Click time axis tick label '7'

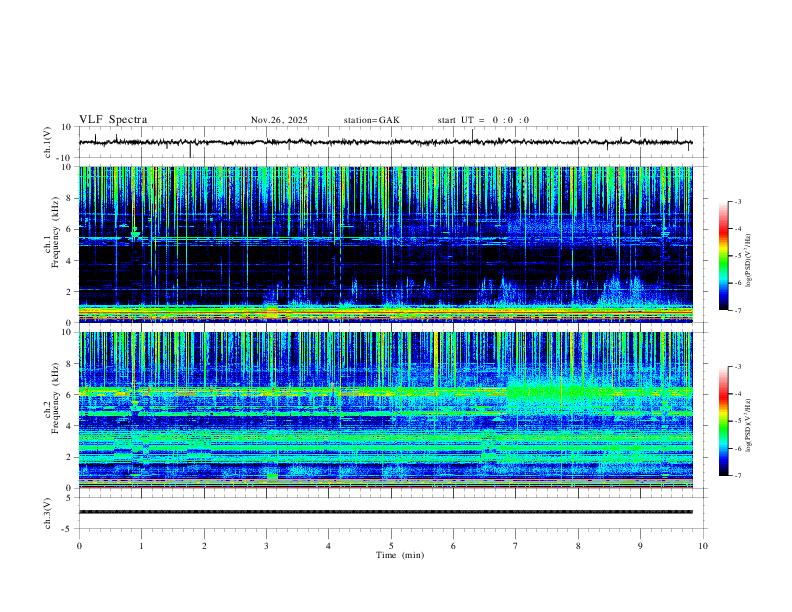coord(516,546)
